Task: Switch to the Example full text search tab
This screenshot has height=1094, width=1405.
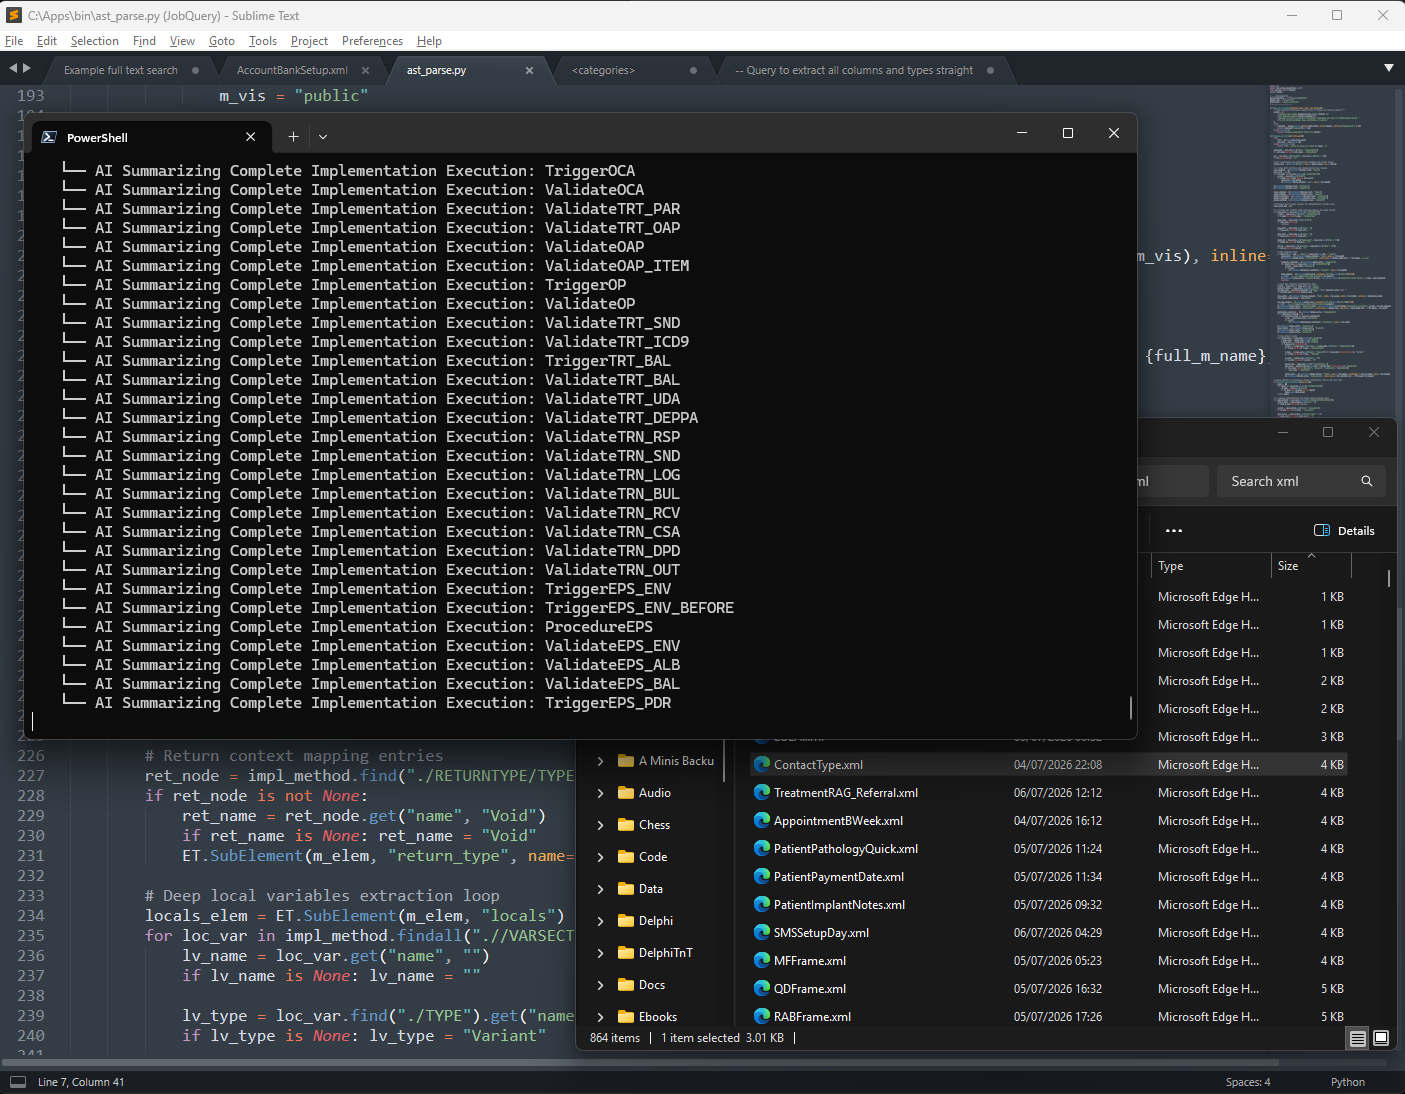Action: [121, 70]
